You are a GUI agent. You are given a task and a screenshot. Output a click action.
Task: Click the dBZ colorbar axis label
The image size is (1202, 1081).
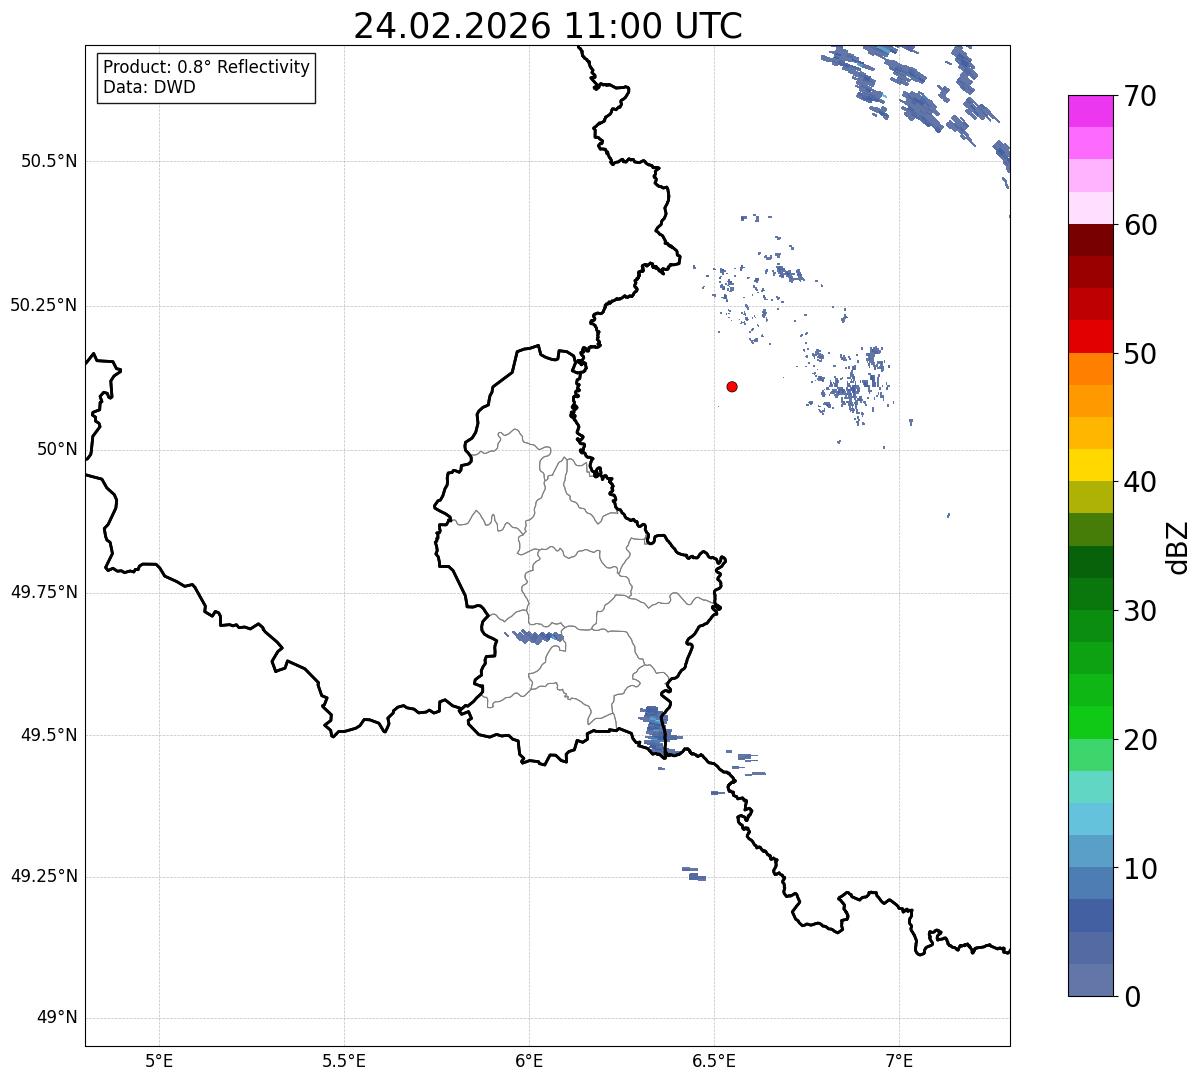point(1178,547)
